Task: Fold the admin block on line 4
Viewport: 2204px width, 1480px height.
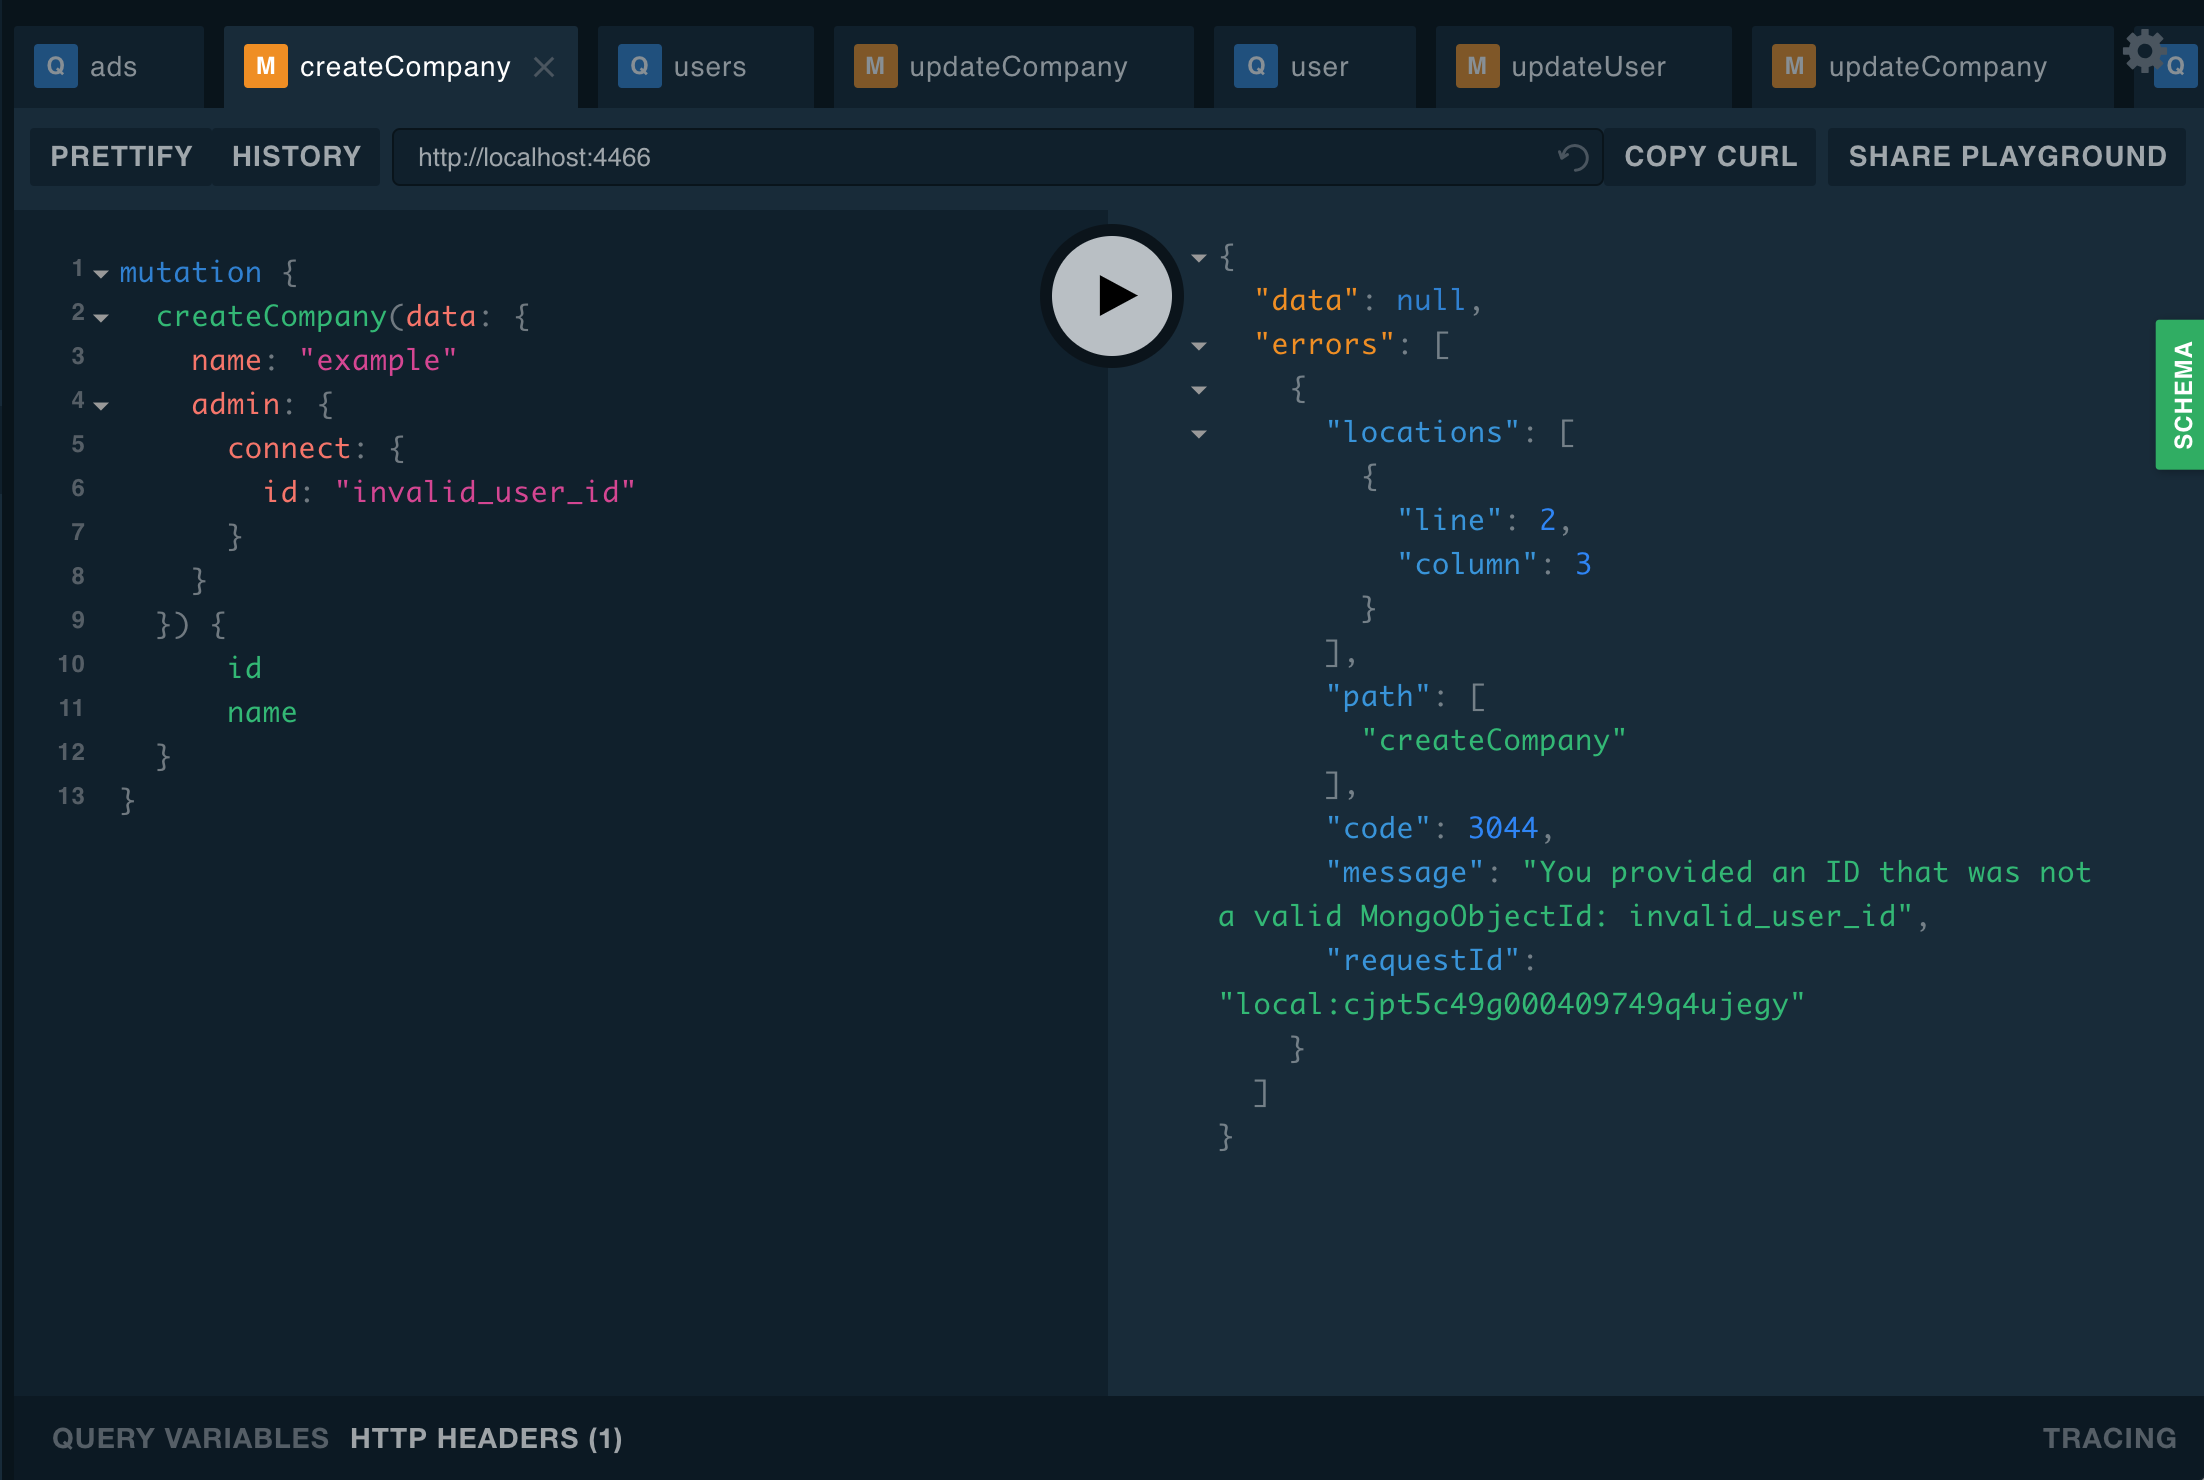Action: coord(101,405)
